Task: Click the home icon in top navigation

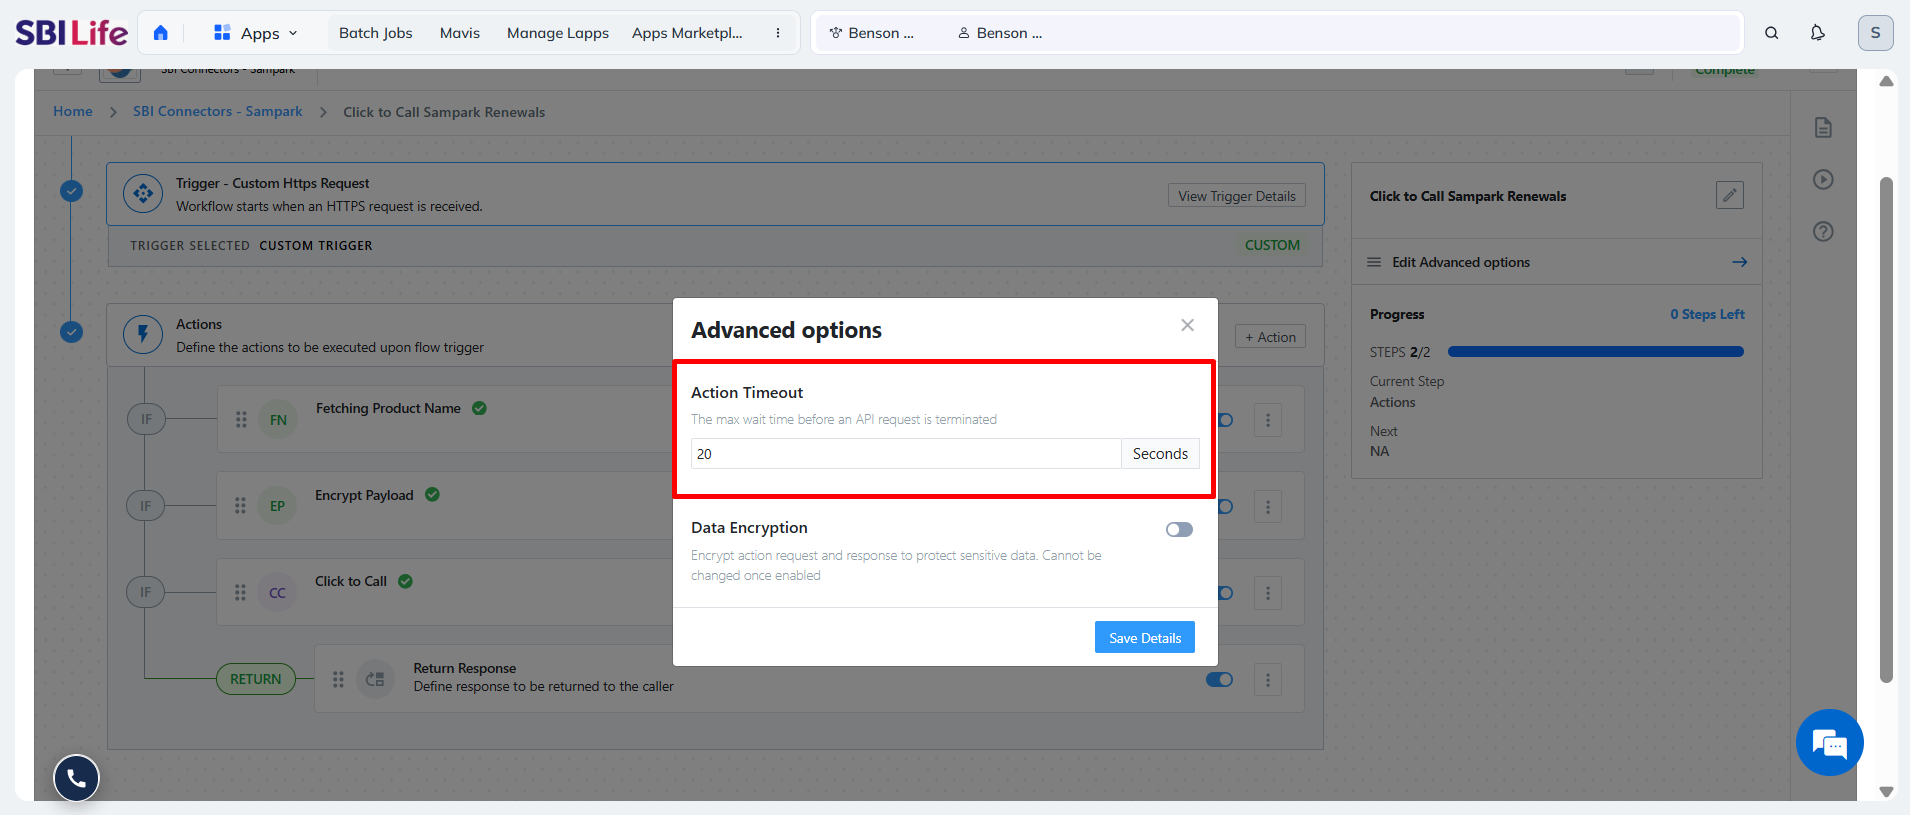Action: (161, 33)
